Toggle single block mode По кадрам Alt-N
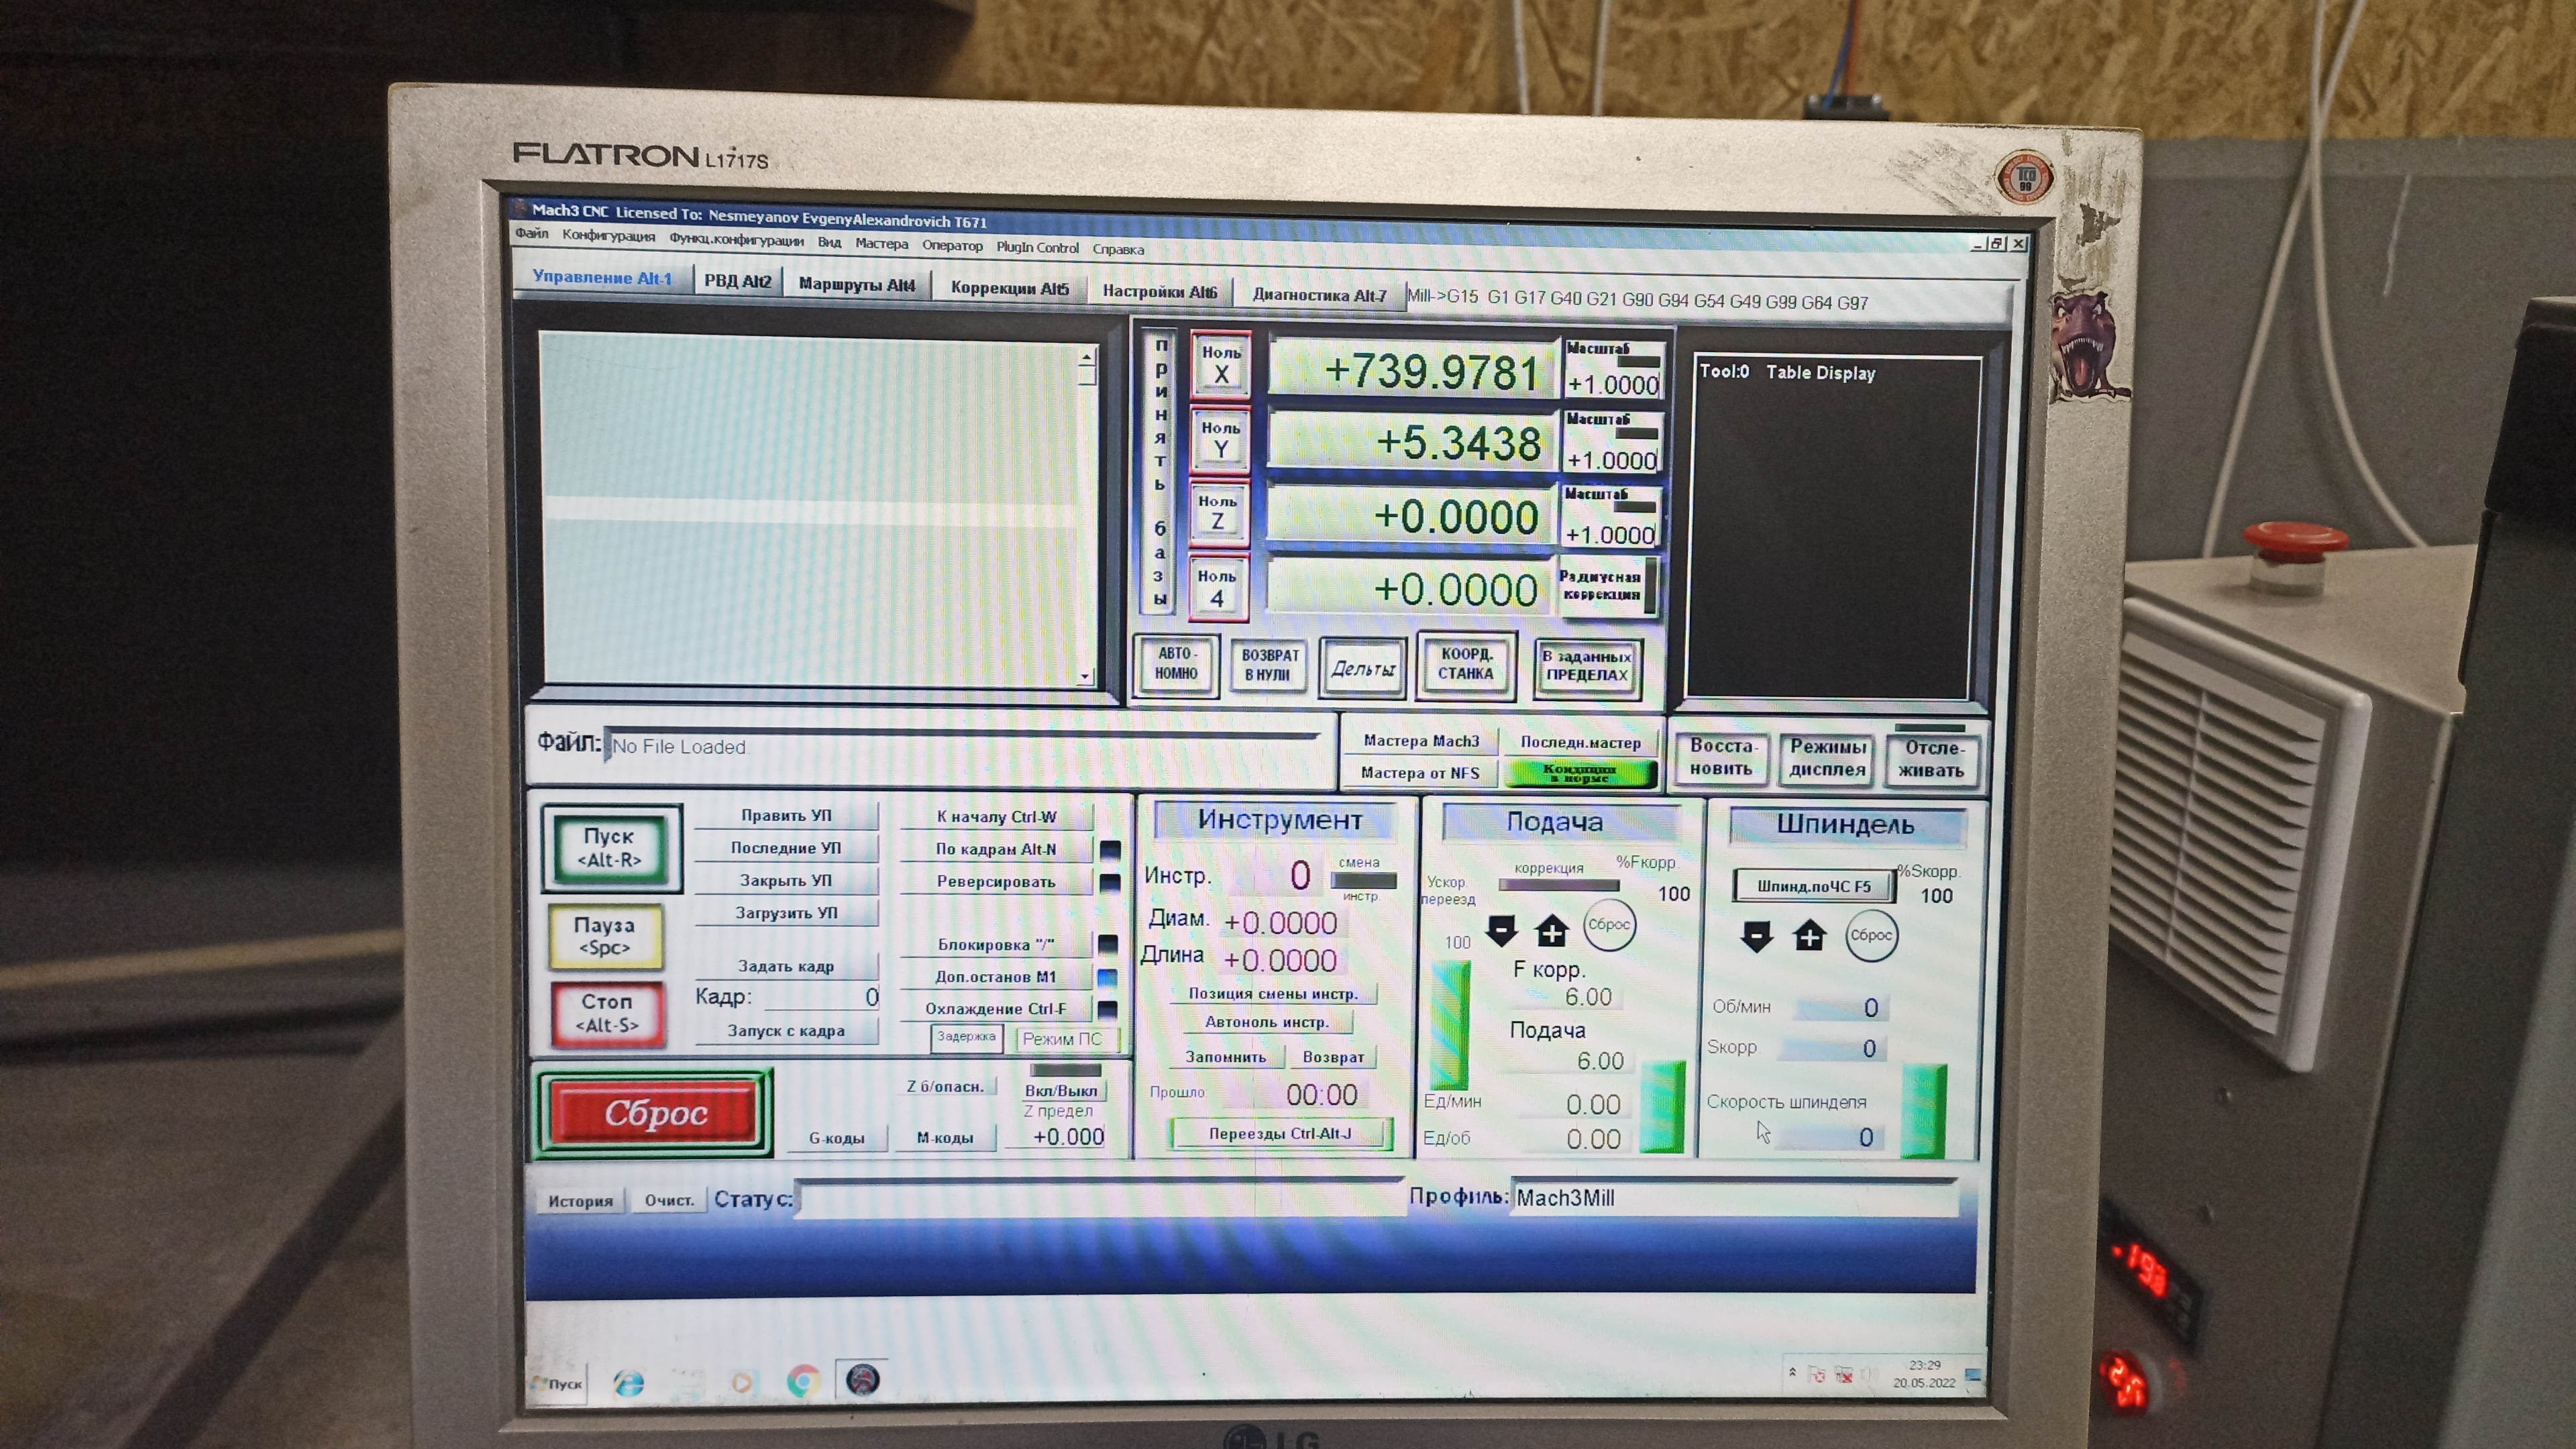The image size is (2576, 1449). click(x=995, y=849)
